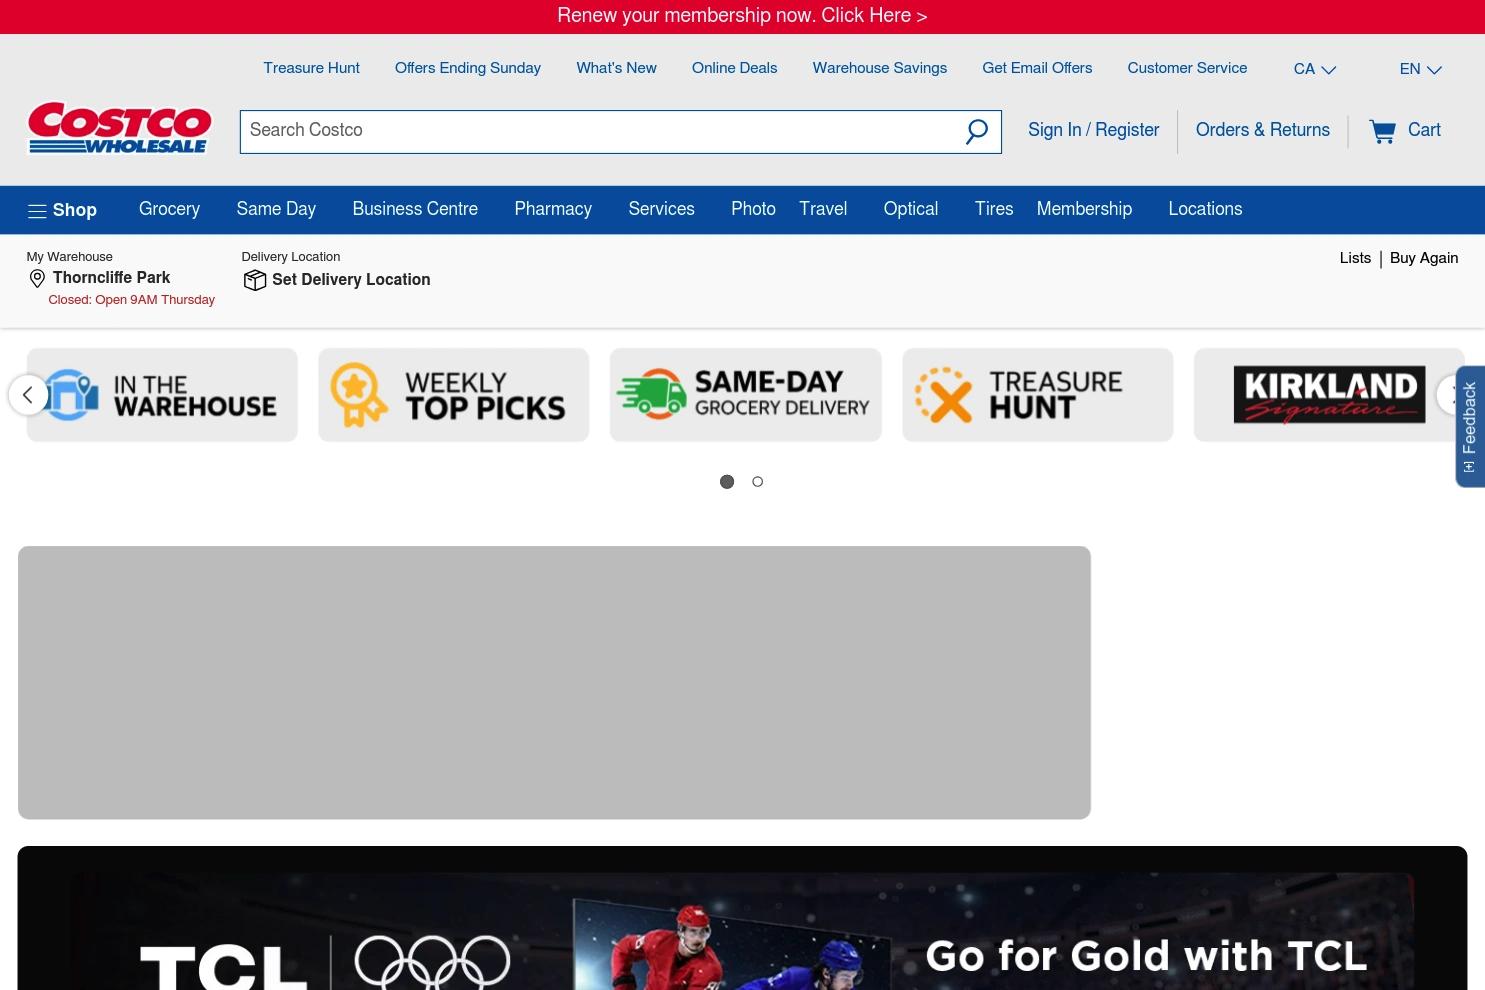Go to the Tires section
This screenshot has height=990, width=1485.
[x=994, y=209]
